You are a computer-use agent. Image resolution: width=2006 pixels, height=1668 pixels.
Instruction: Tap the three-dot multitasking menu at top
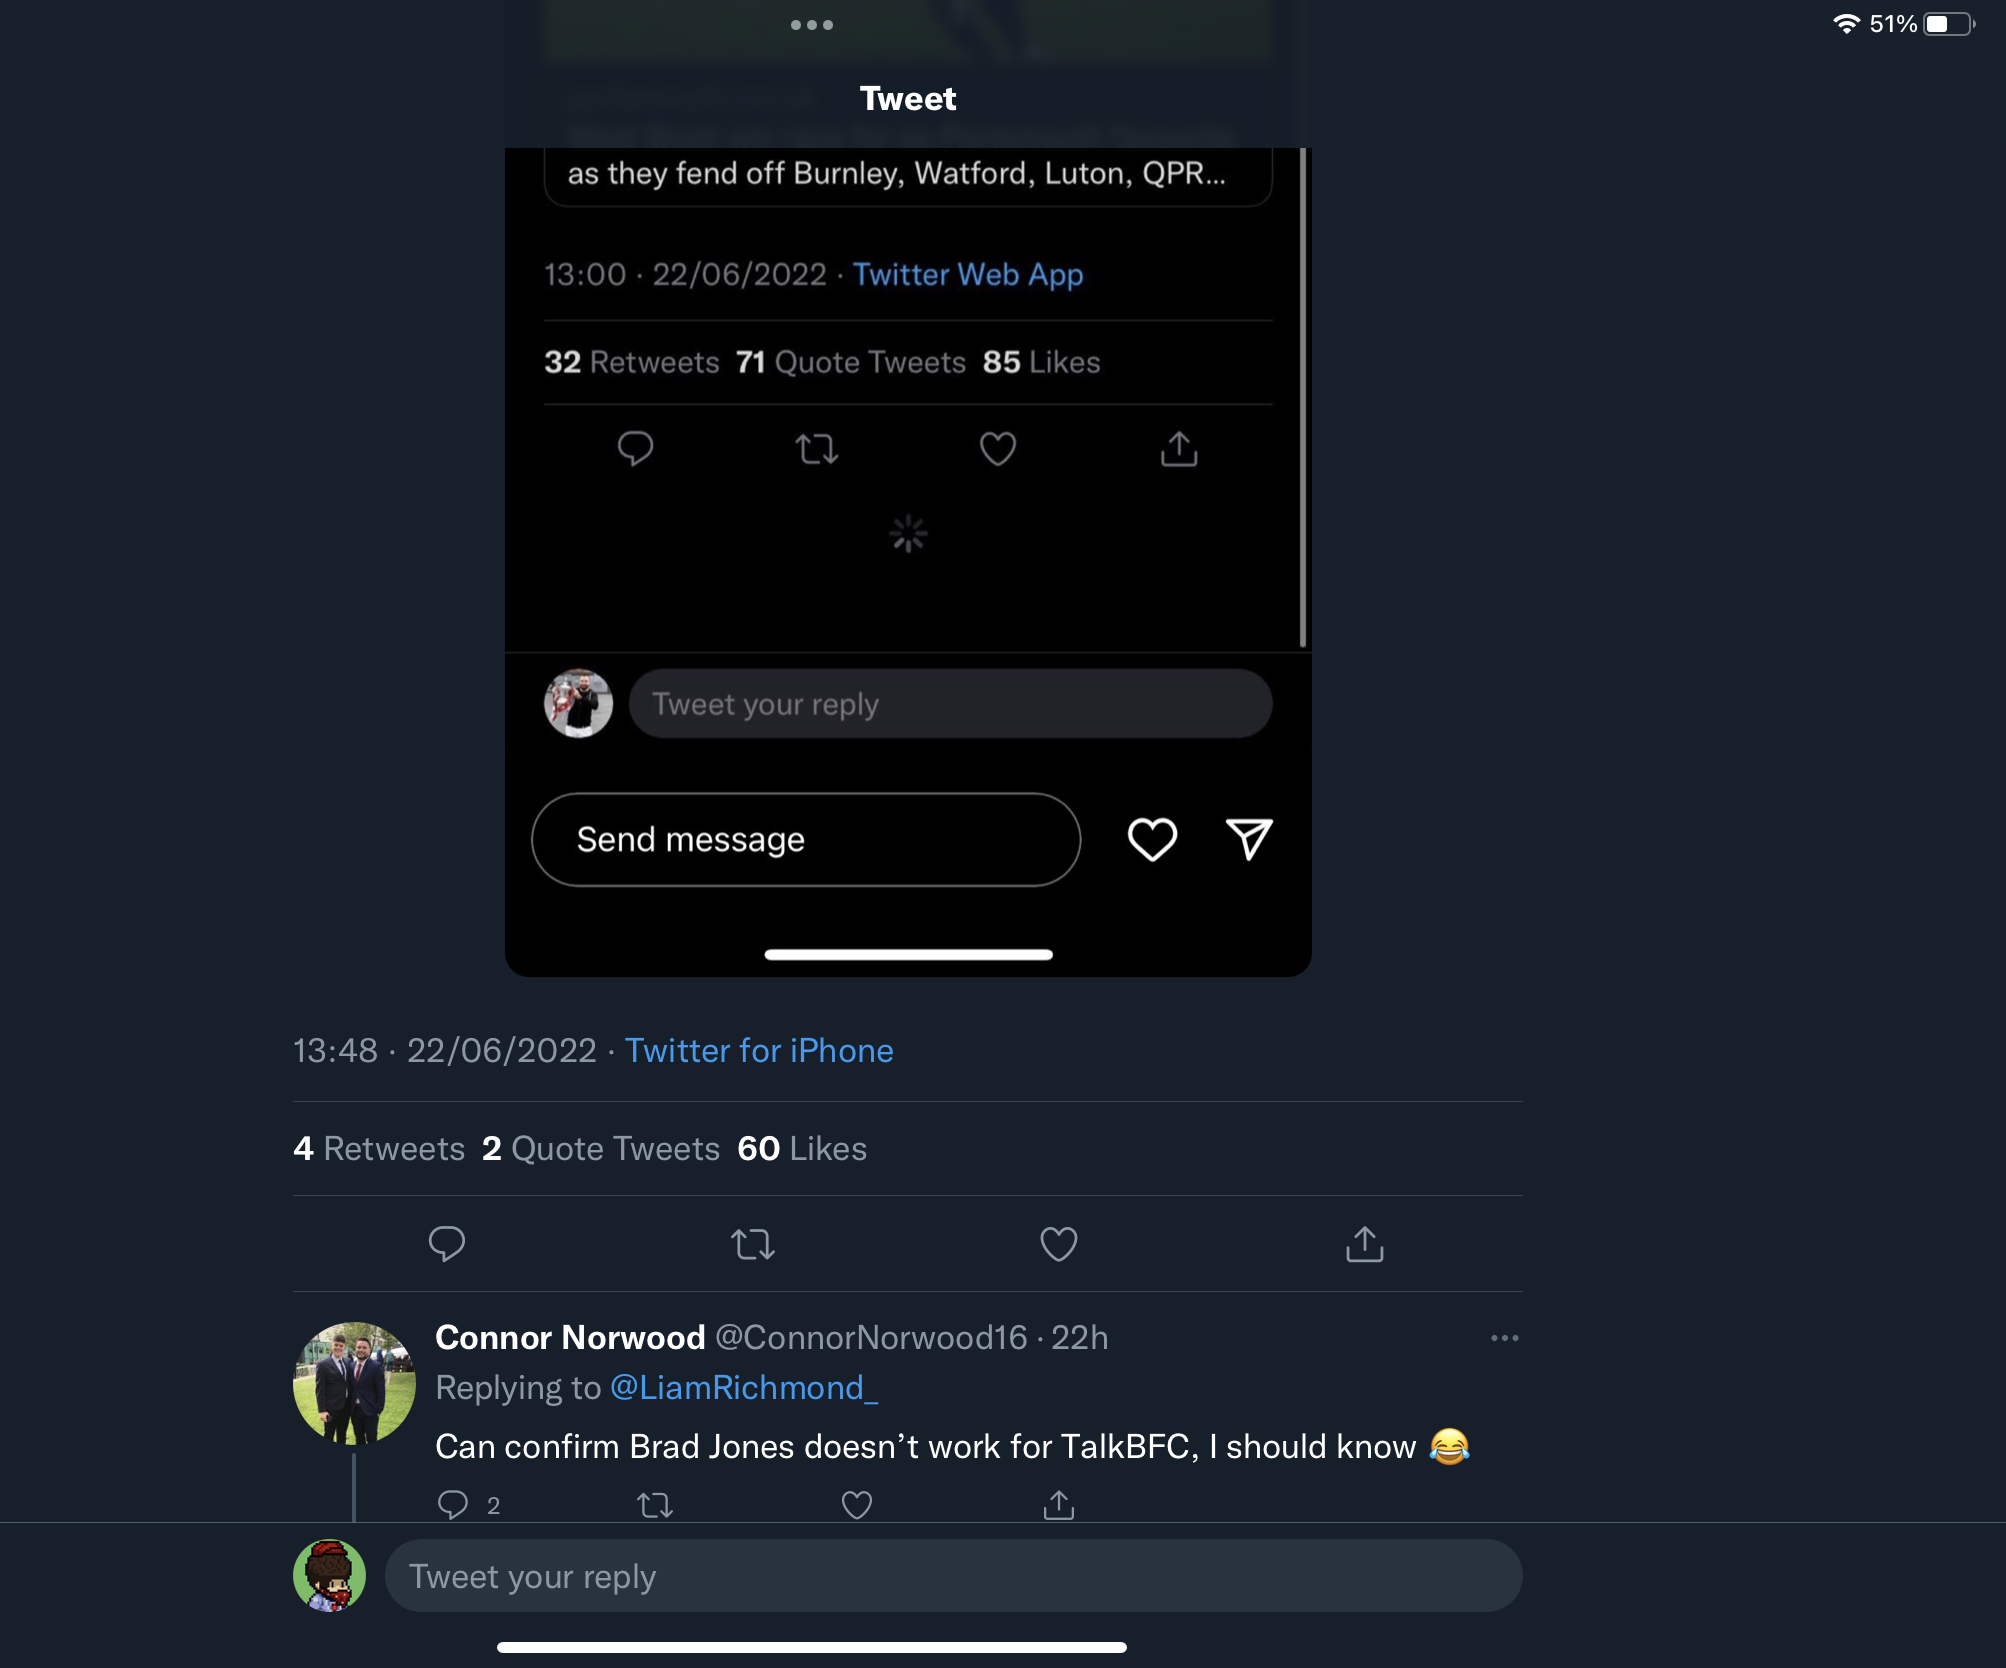click(811, 25)
